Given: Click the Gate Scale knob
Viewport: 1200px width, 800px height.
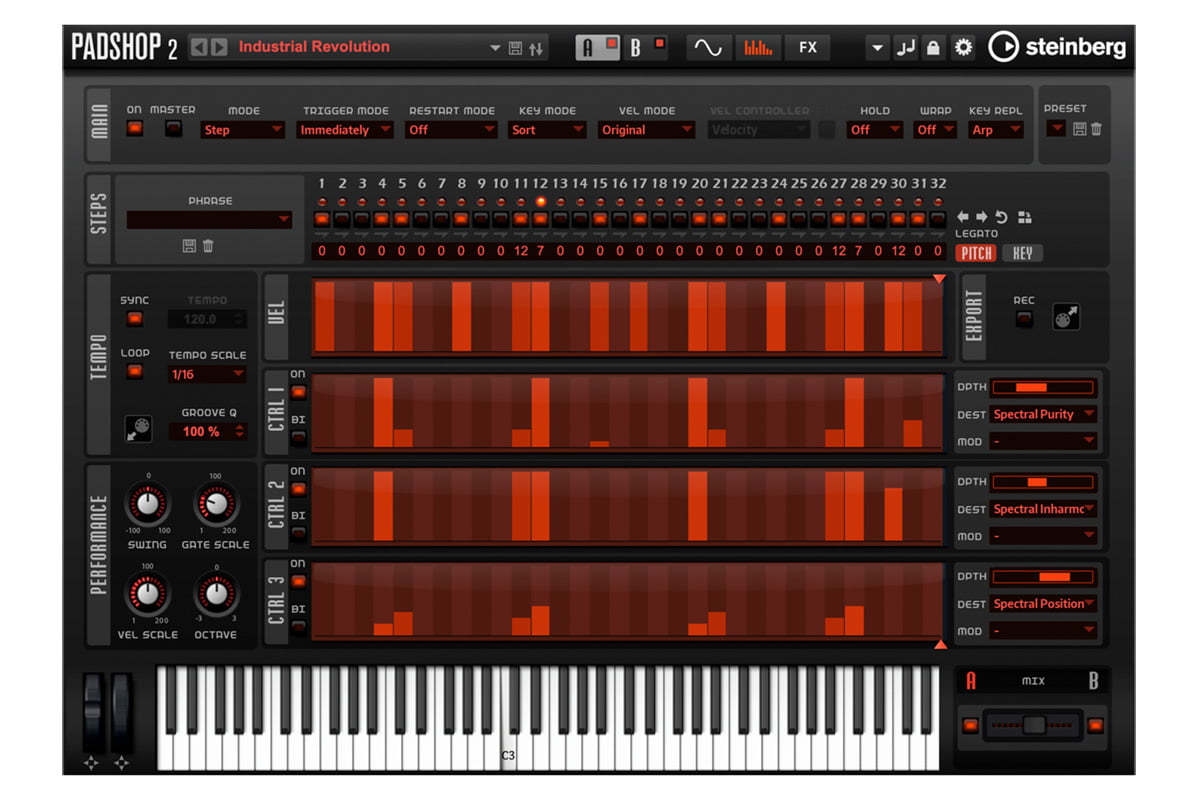Looking at the screenshot, I should (x=215, y=504).
